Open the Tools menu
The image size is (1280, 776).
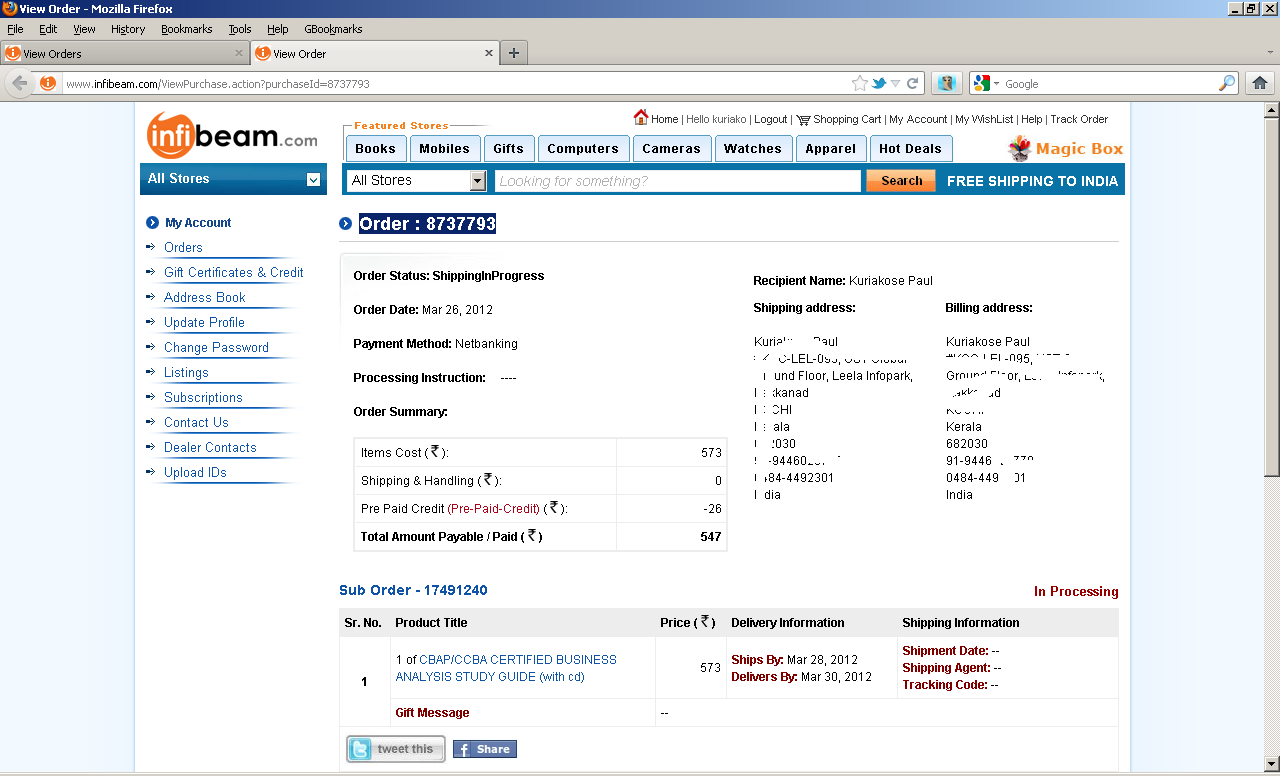point(240,29)
